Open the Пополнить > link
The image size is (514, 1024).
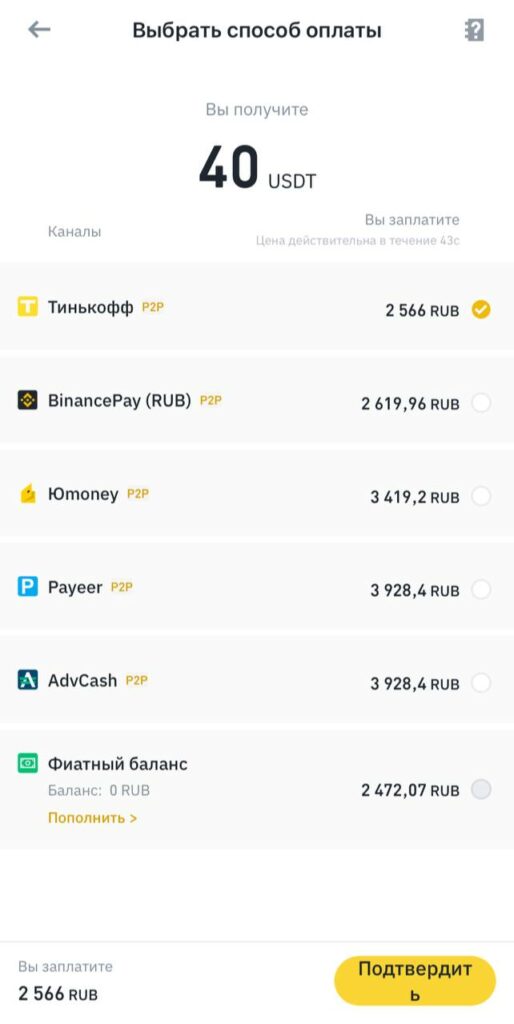pos(92,818)
